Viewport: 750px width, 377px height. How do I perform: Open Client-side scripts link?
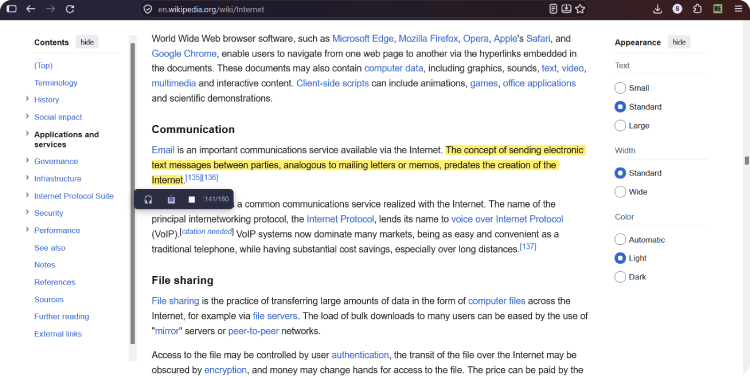332,83
